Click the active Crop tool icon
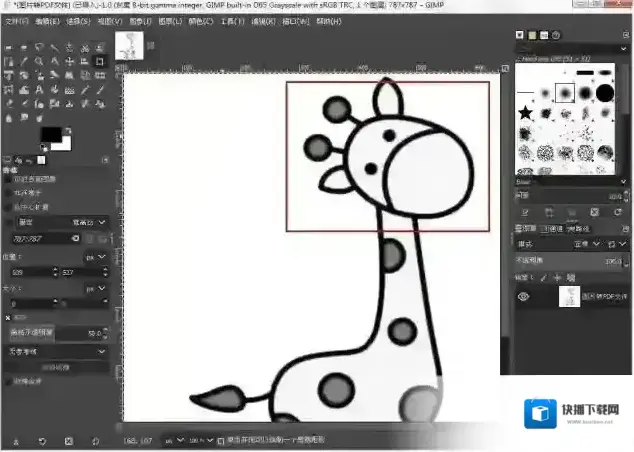Viewport: 634px width, 452px height. click(100, 61)
